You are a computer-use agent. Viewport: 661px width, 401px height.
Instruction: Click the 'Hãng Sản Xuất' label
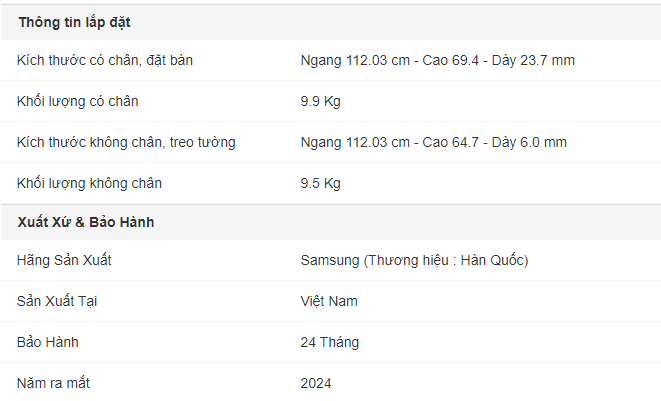(x=64, y=260)
